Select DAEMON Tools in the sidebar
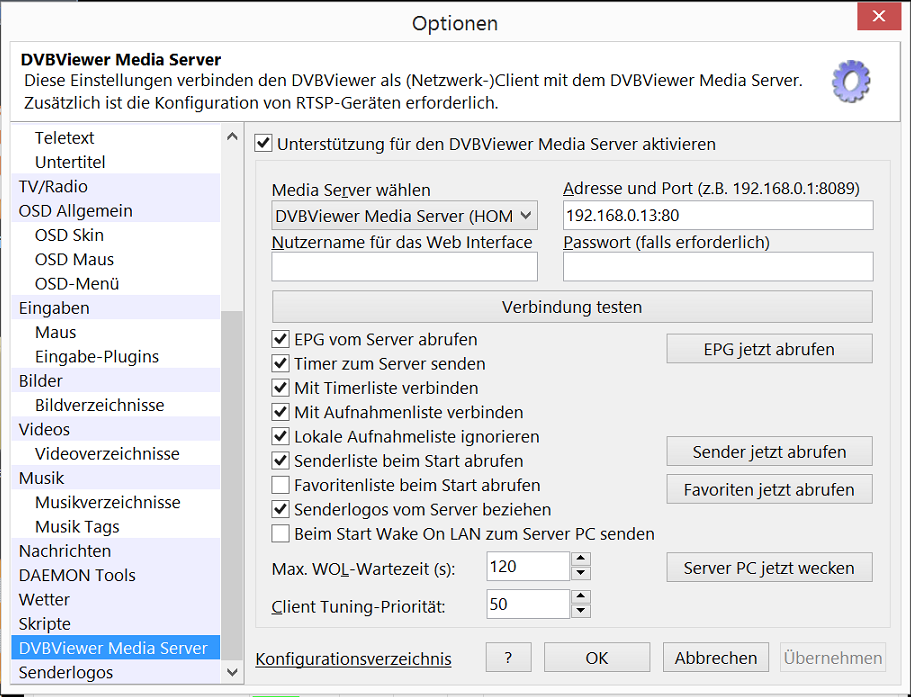 pos(77,575)
